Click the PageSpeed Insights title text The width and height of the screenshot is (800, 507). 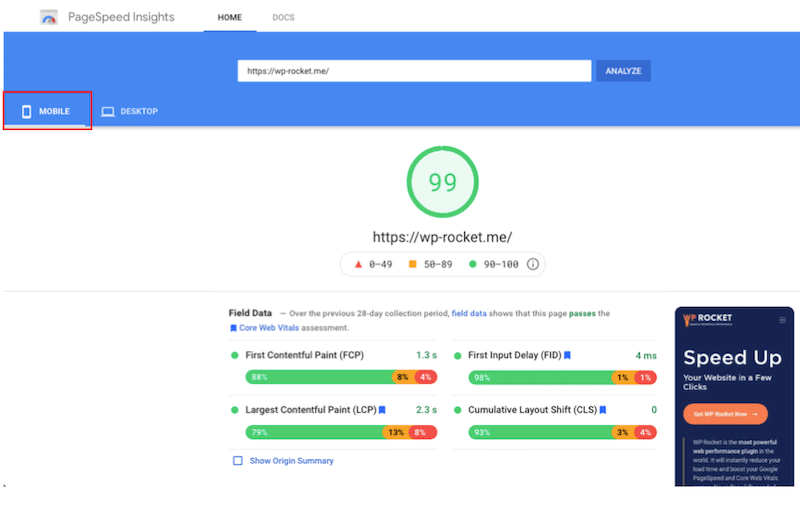point(121,17)
